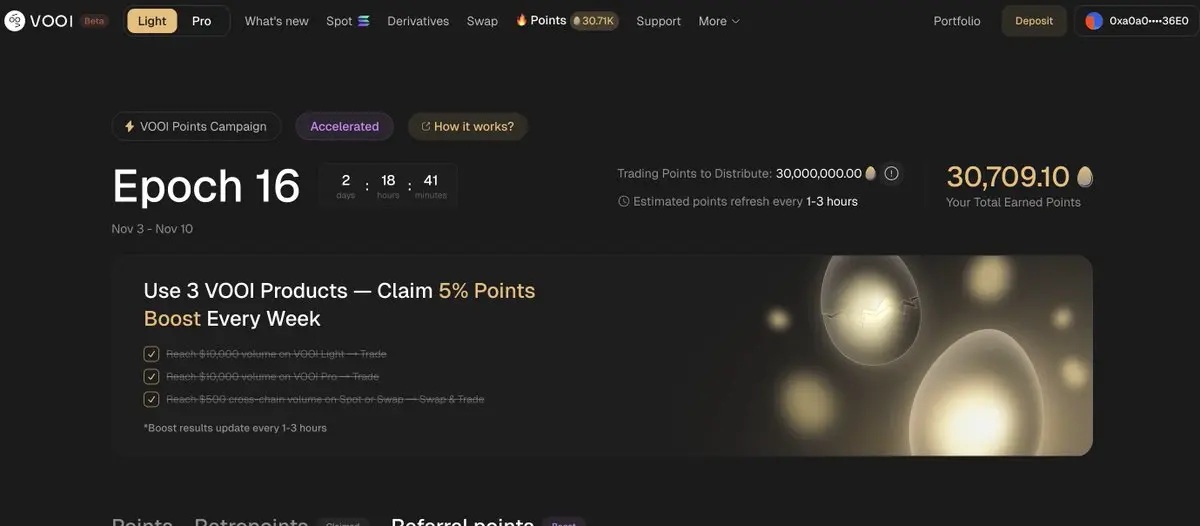Open the Portfolio link

click(957, 21)
